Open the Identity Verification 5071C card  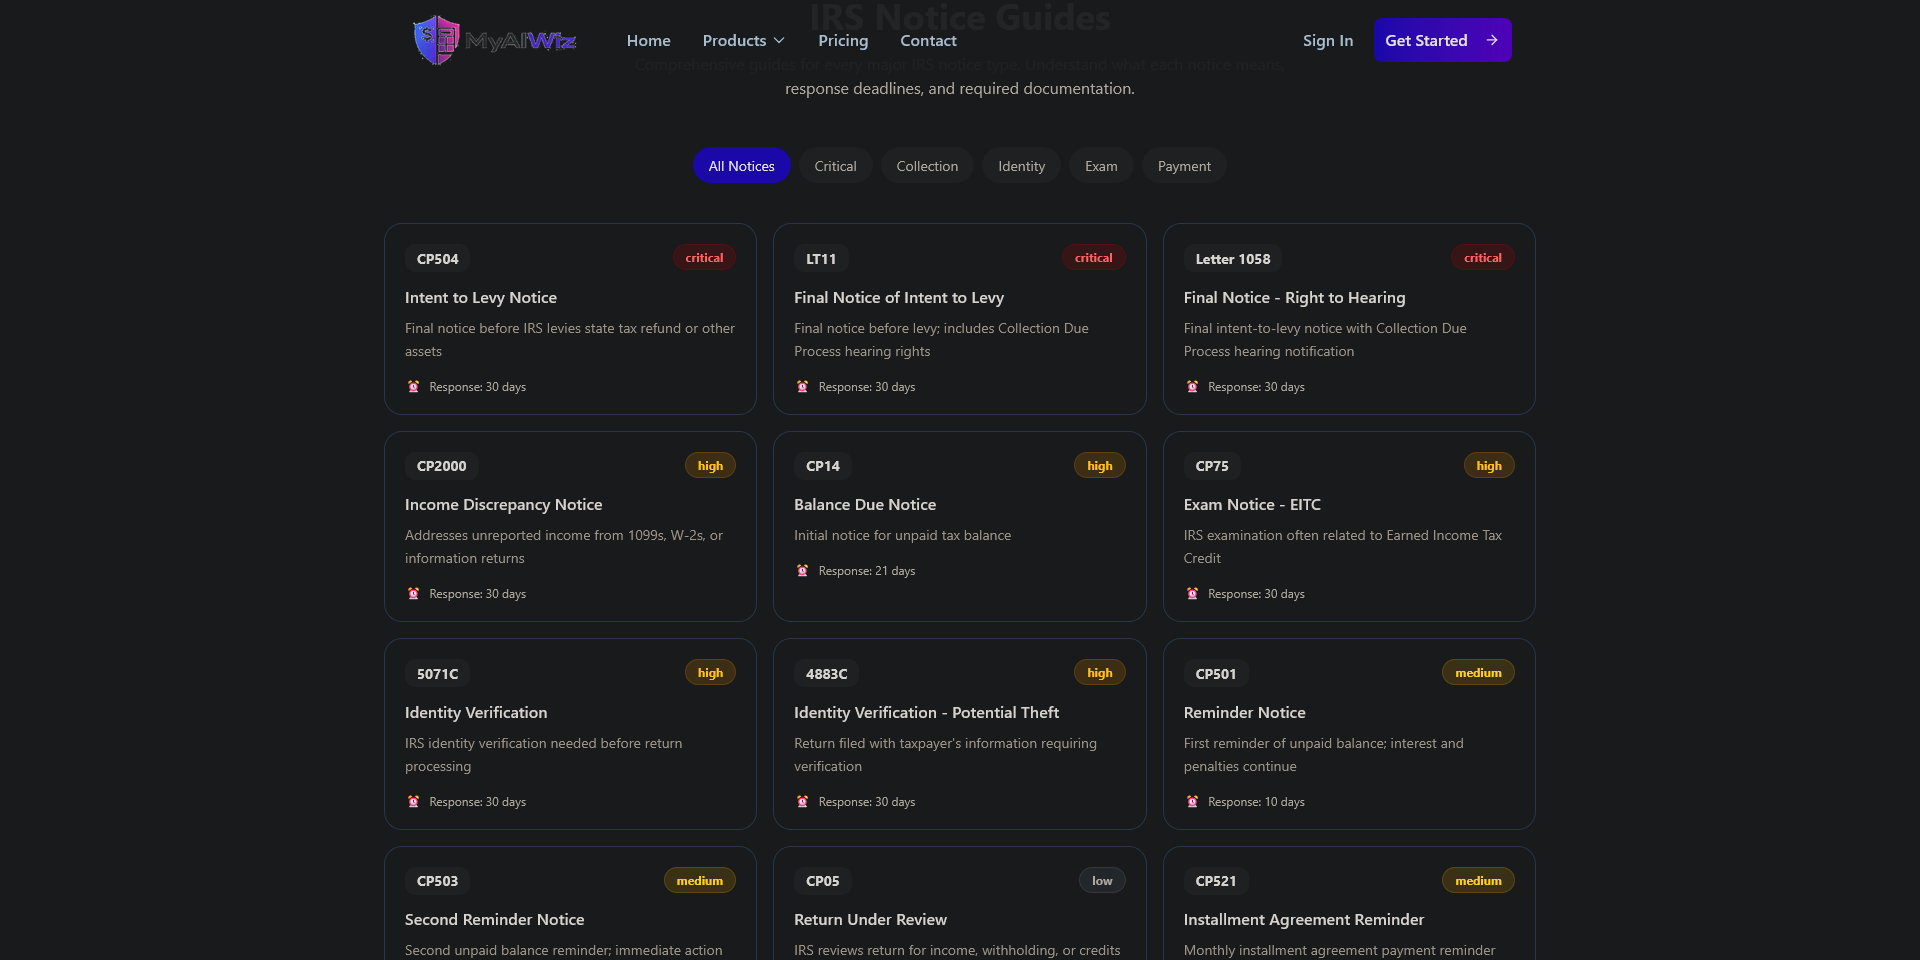pyautogui.click(x=570, y=734)
